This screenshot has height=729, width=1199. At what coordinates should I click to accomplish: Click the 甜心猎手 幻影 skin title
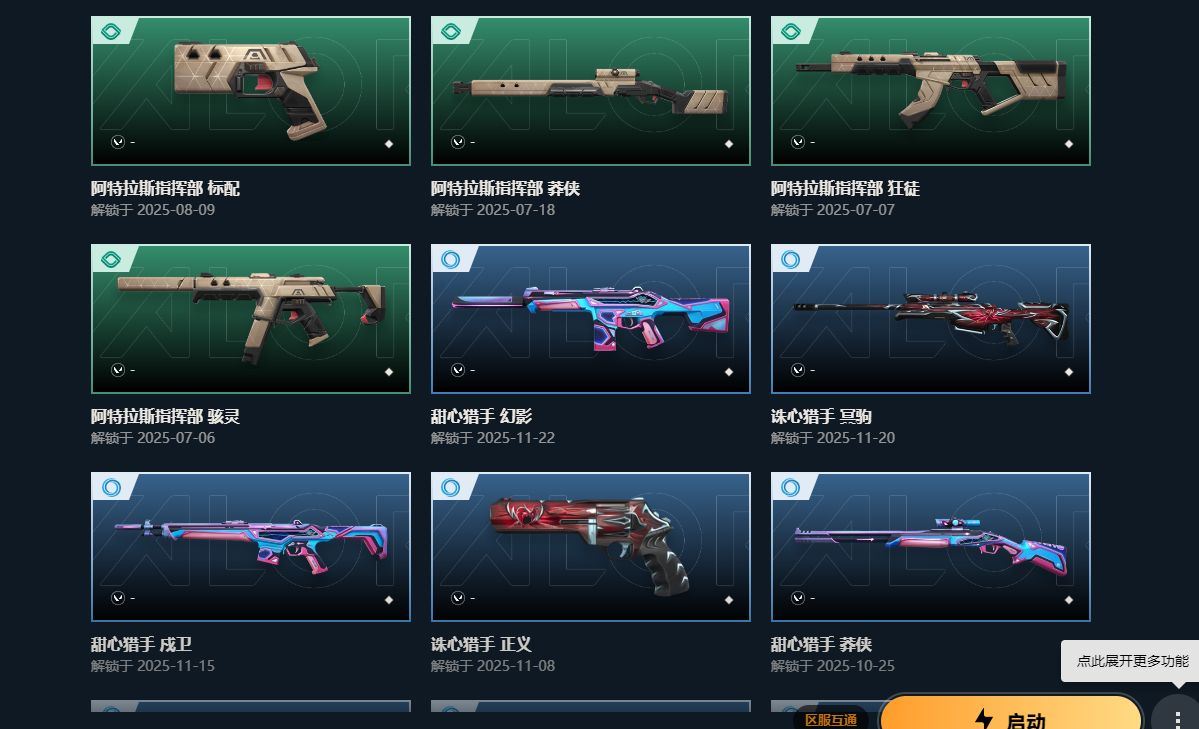coord(481,416)
